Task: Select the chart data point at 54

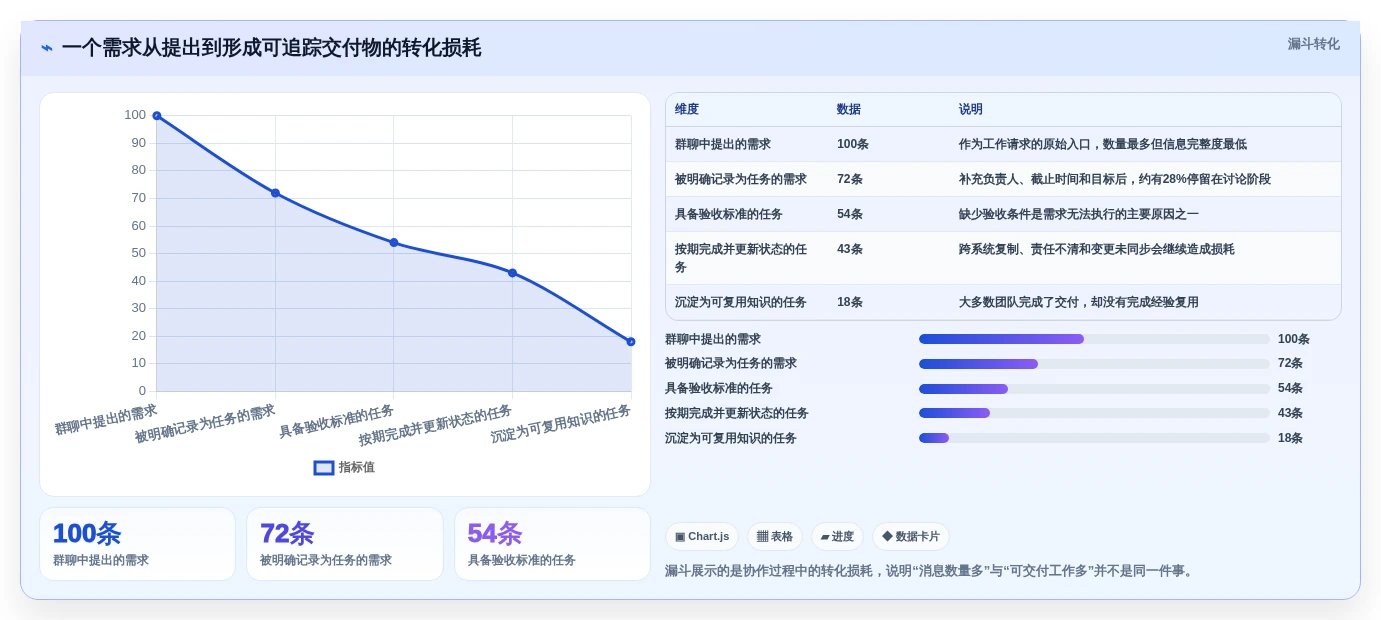Action: point(394,243)
